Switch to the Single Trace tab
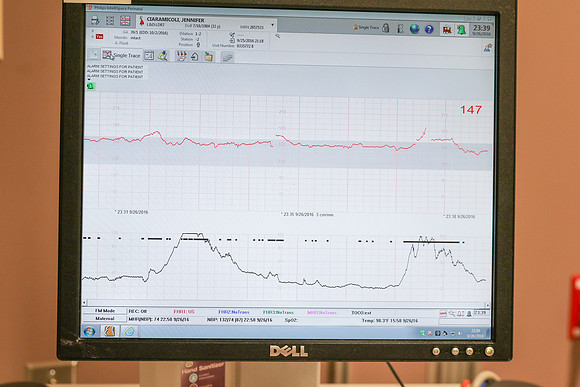The height and width of the screenshot is (387, 580). pos(122,55)
